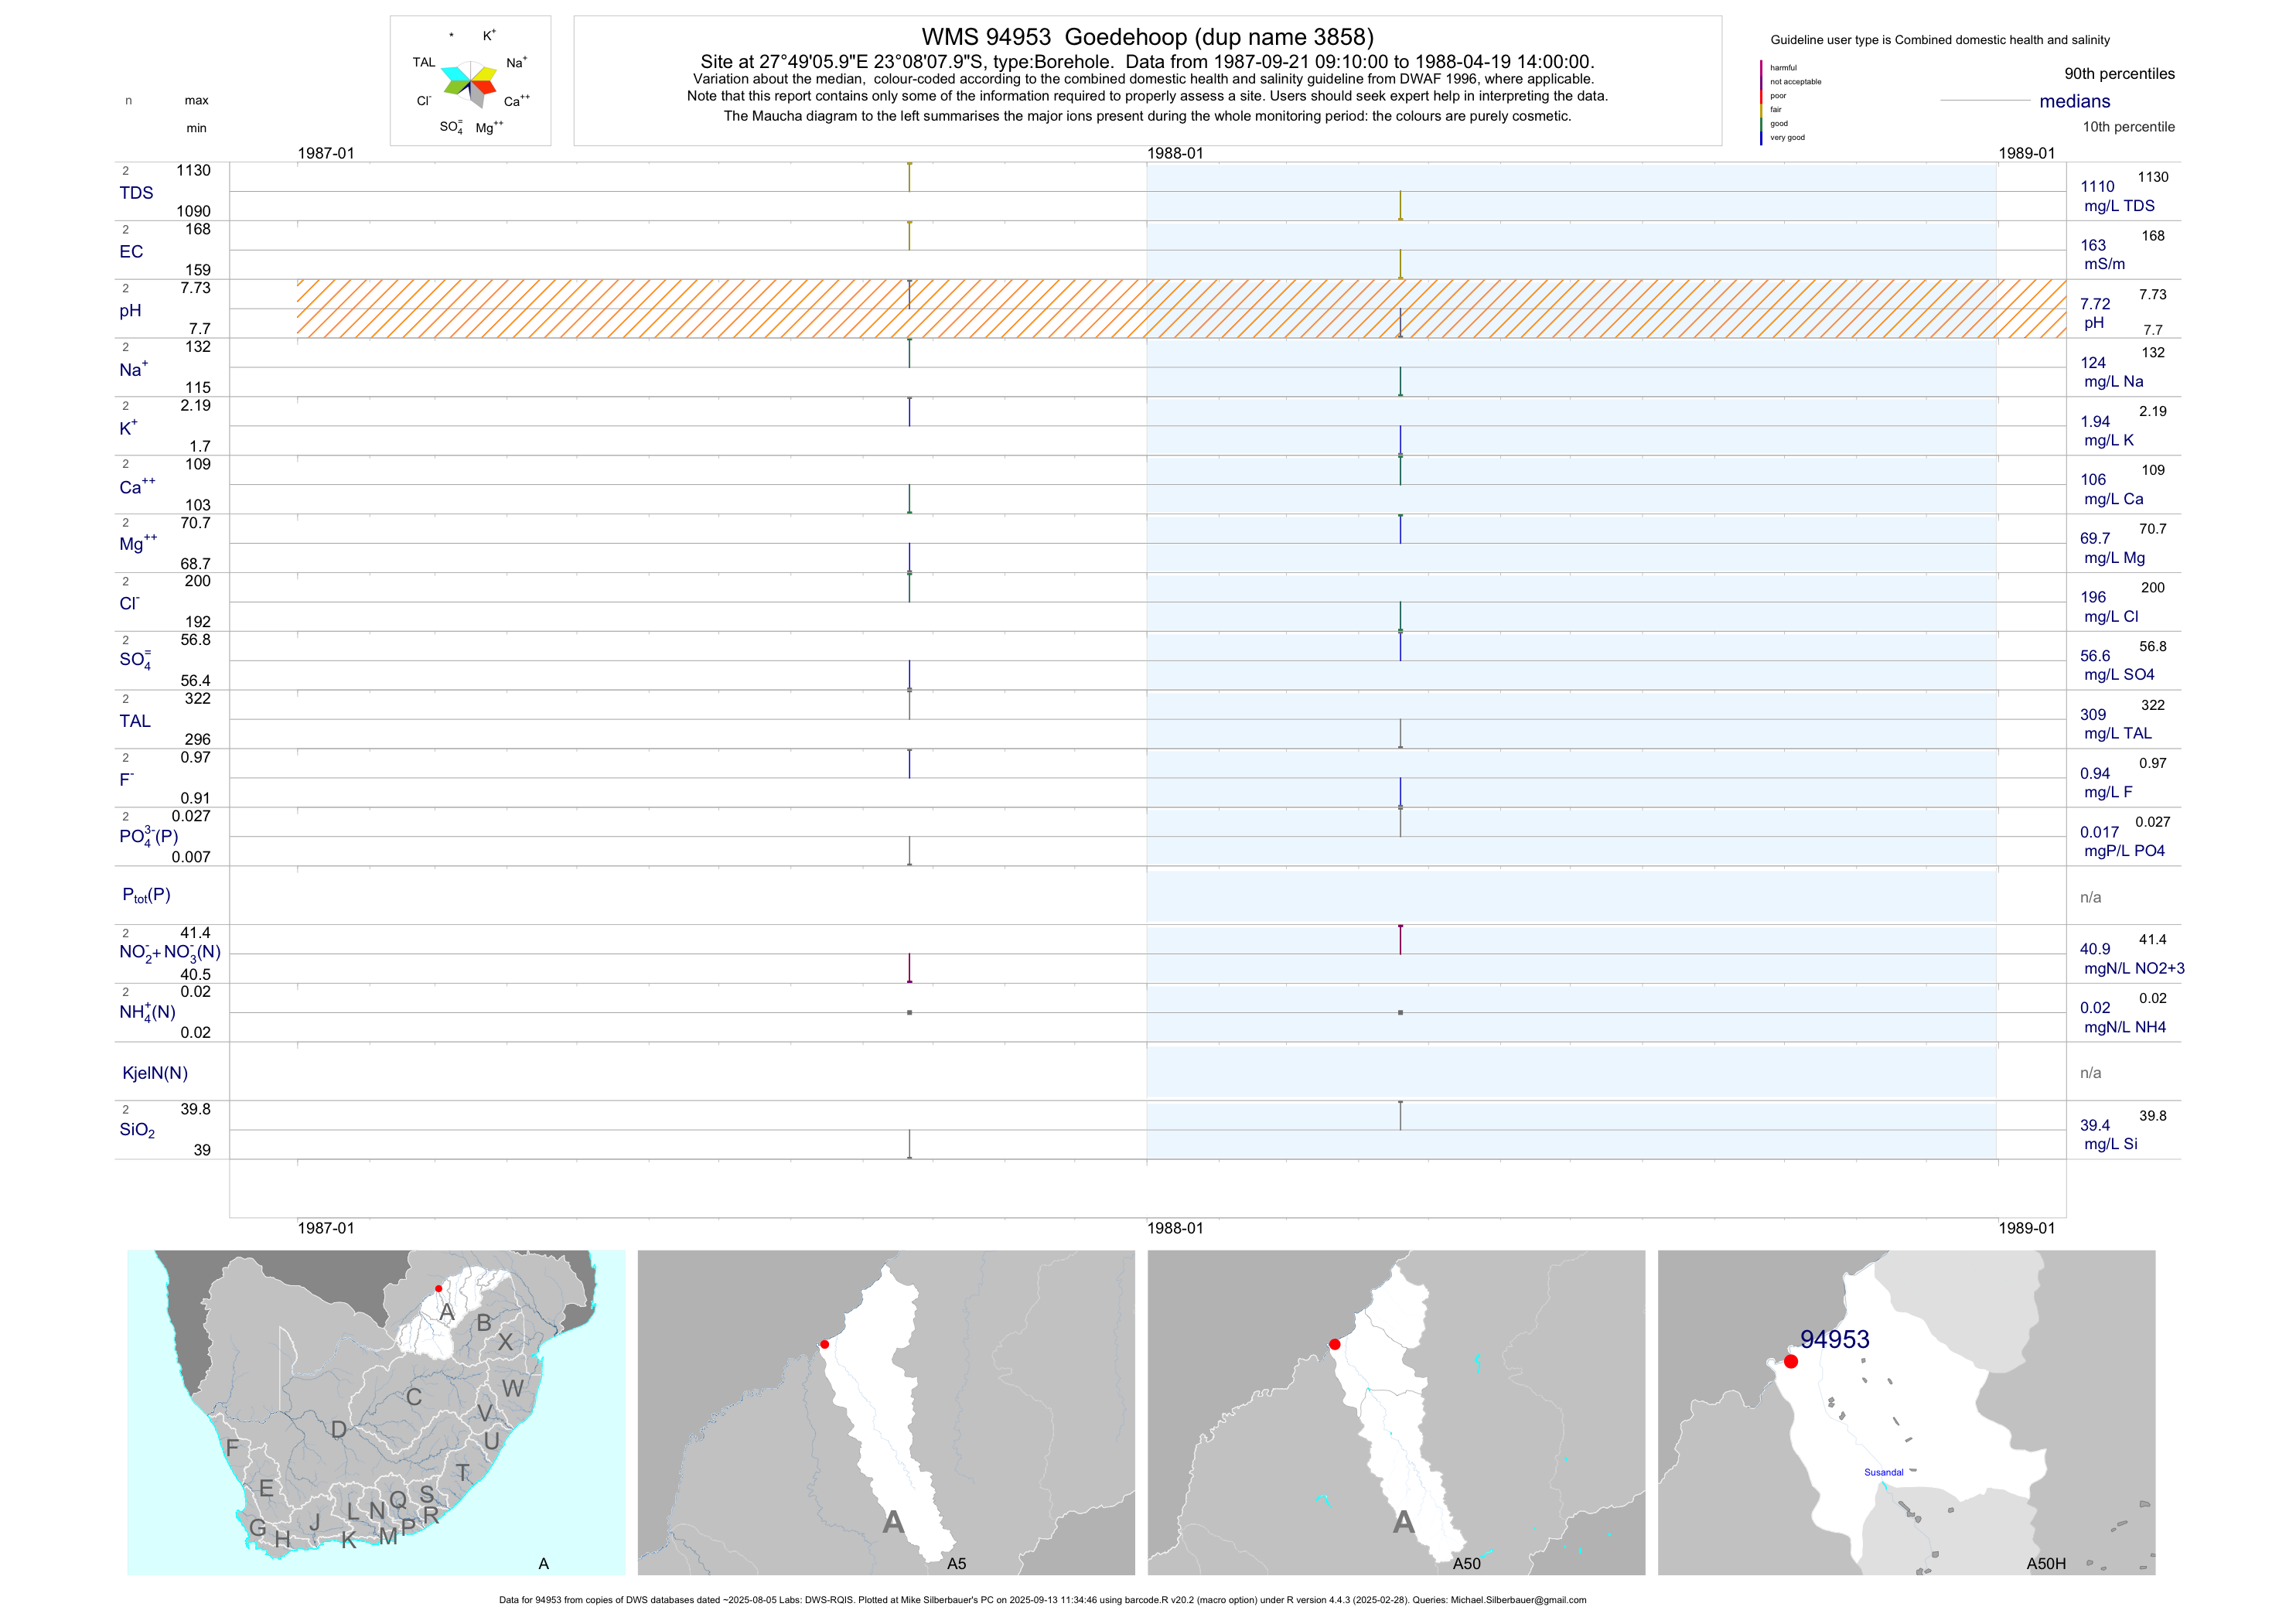
Task: Click the guideline colour legend bar
Action: [1761, 102]
